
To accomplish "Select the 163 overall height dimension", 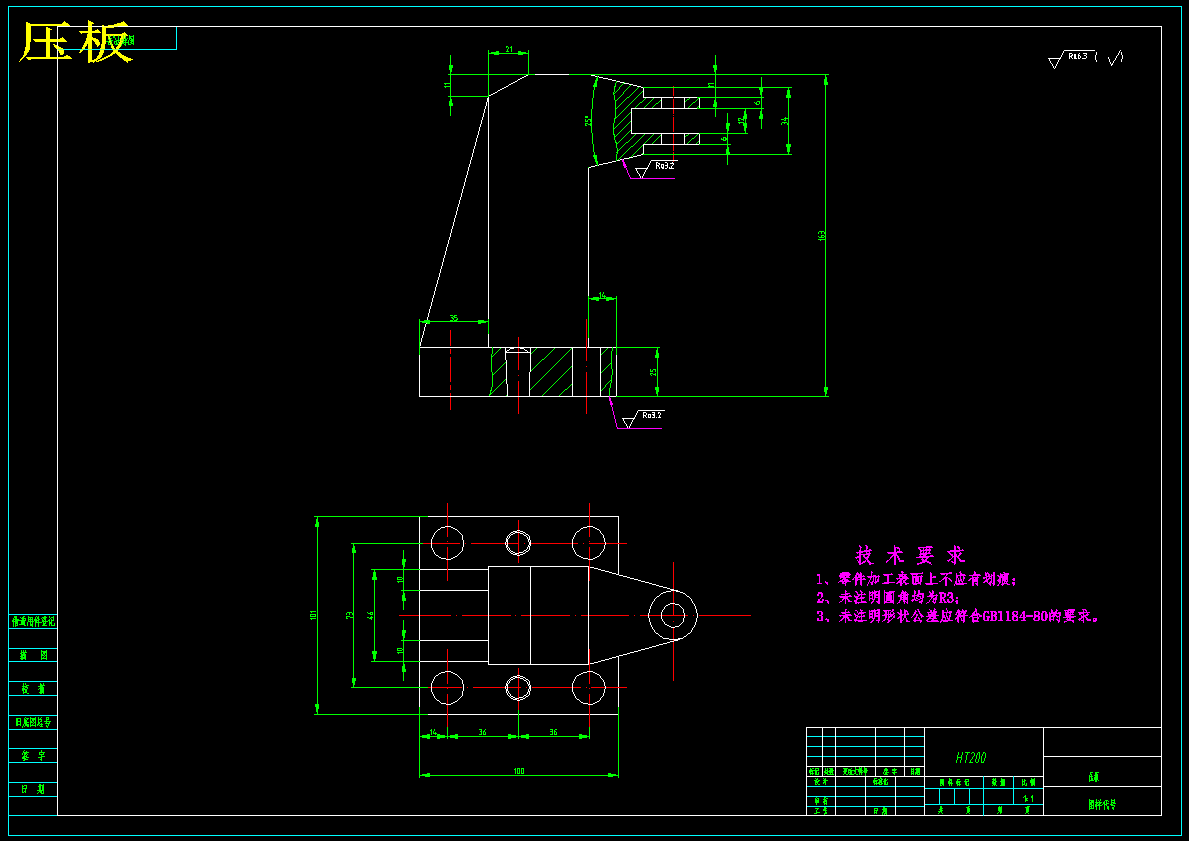I will 822,236.
